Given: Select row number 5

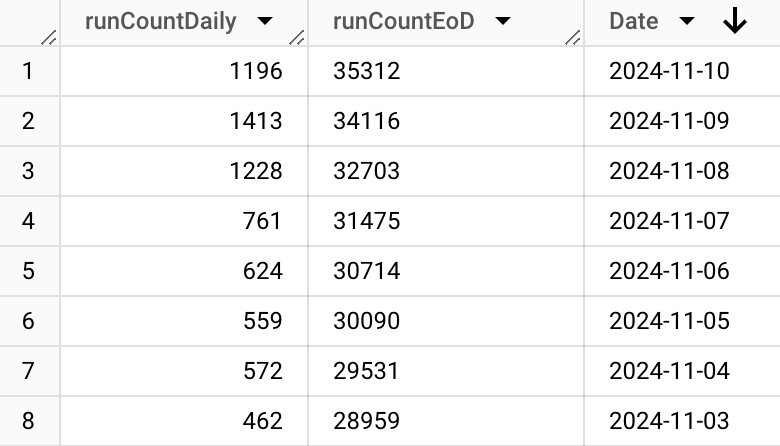Looking at the screenshot, I should (x=29, y=271).
